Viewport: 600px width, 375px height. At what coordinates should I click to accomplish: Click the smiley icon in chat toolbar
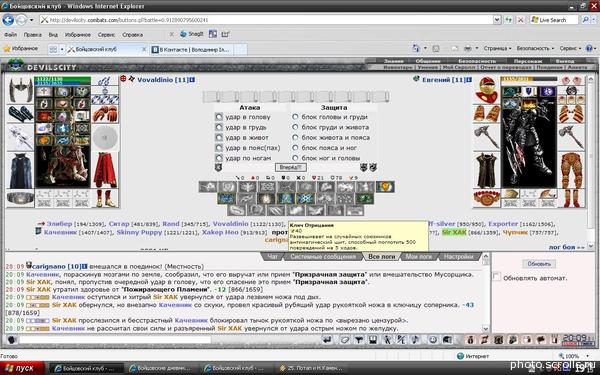point(433,339)
